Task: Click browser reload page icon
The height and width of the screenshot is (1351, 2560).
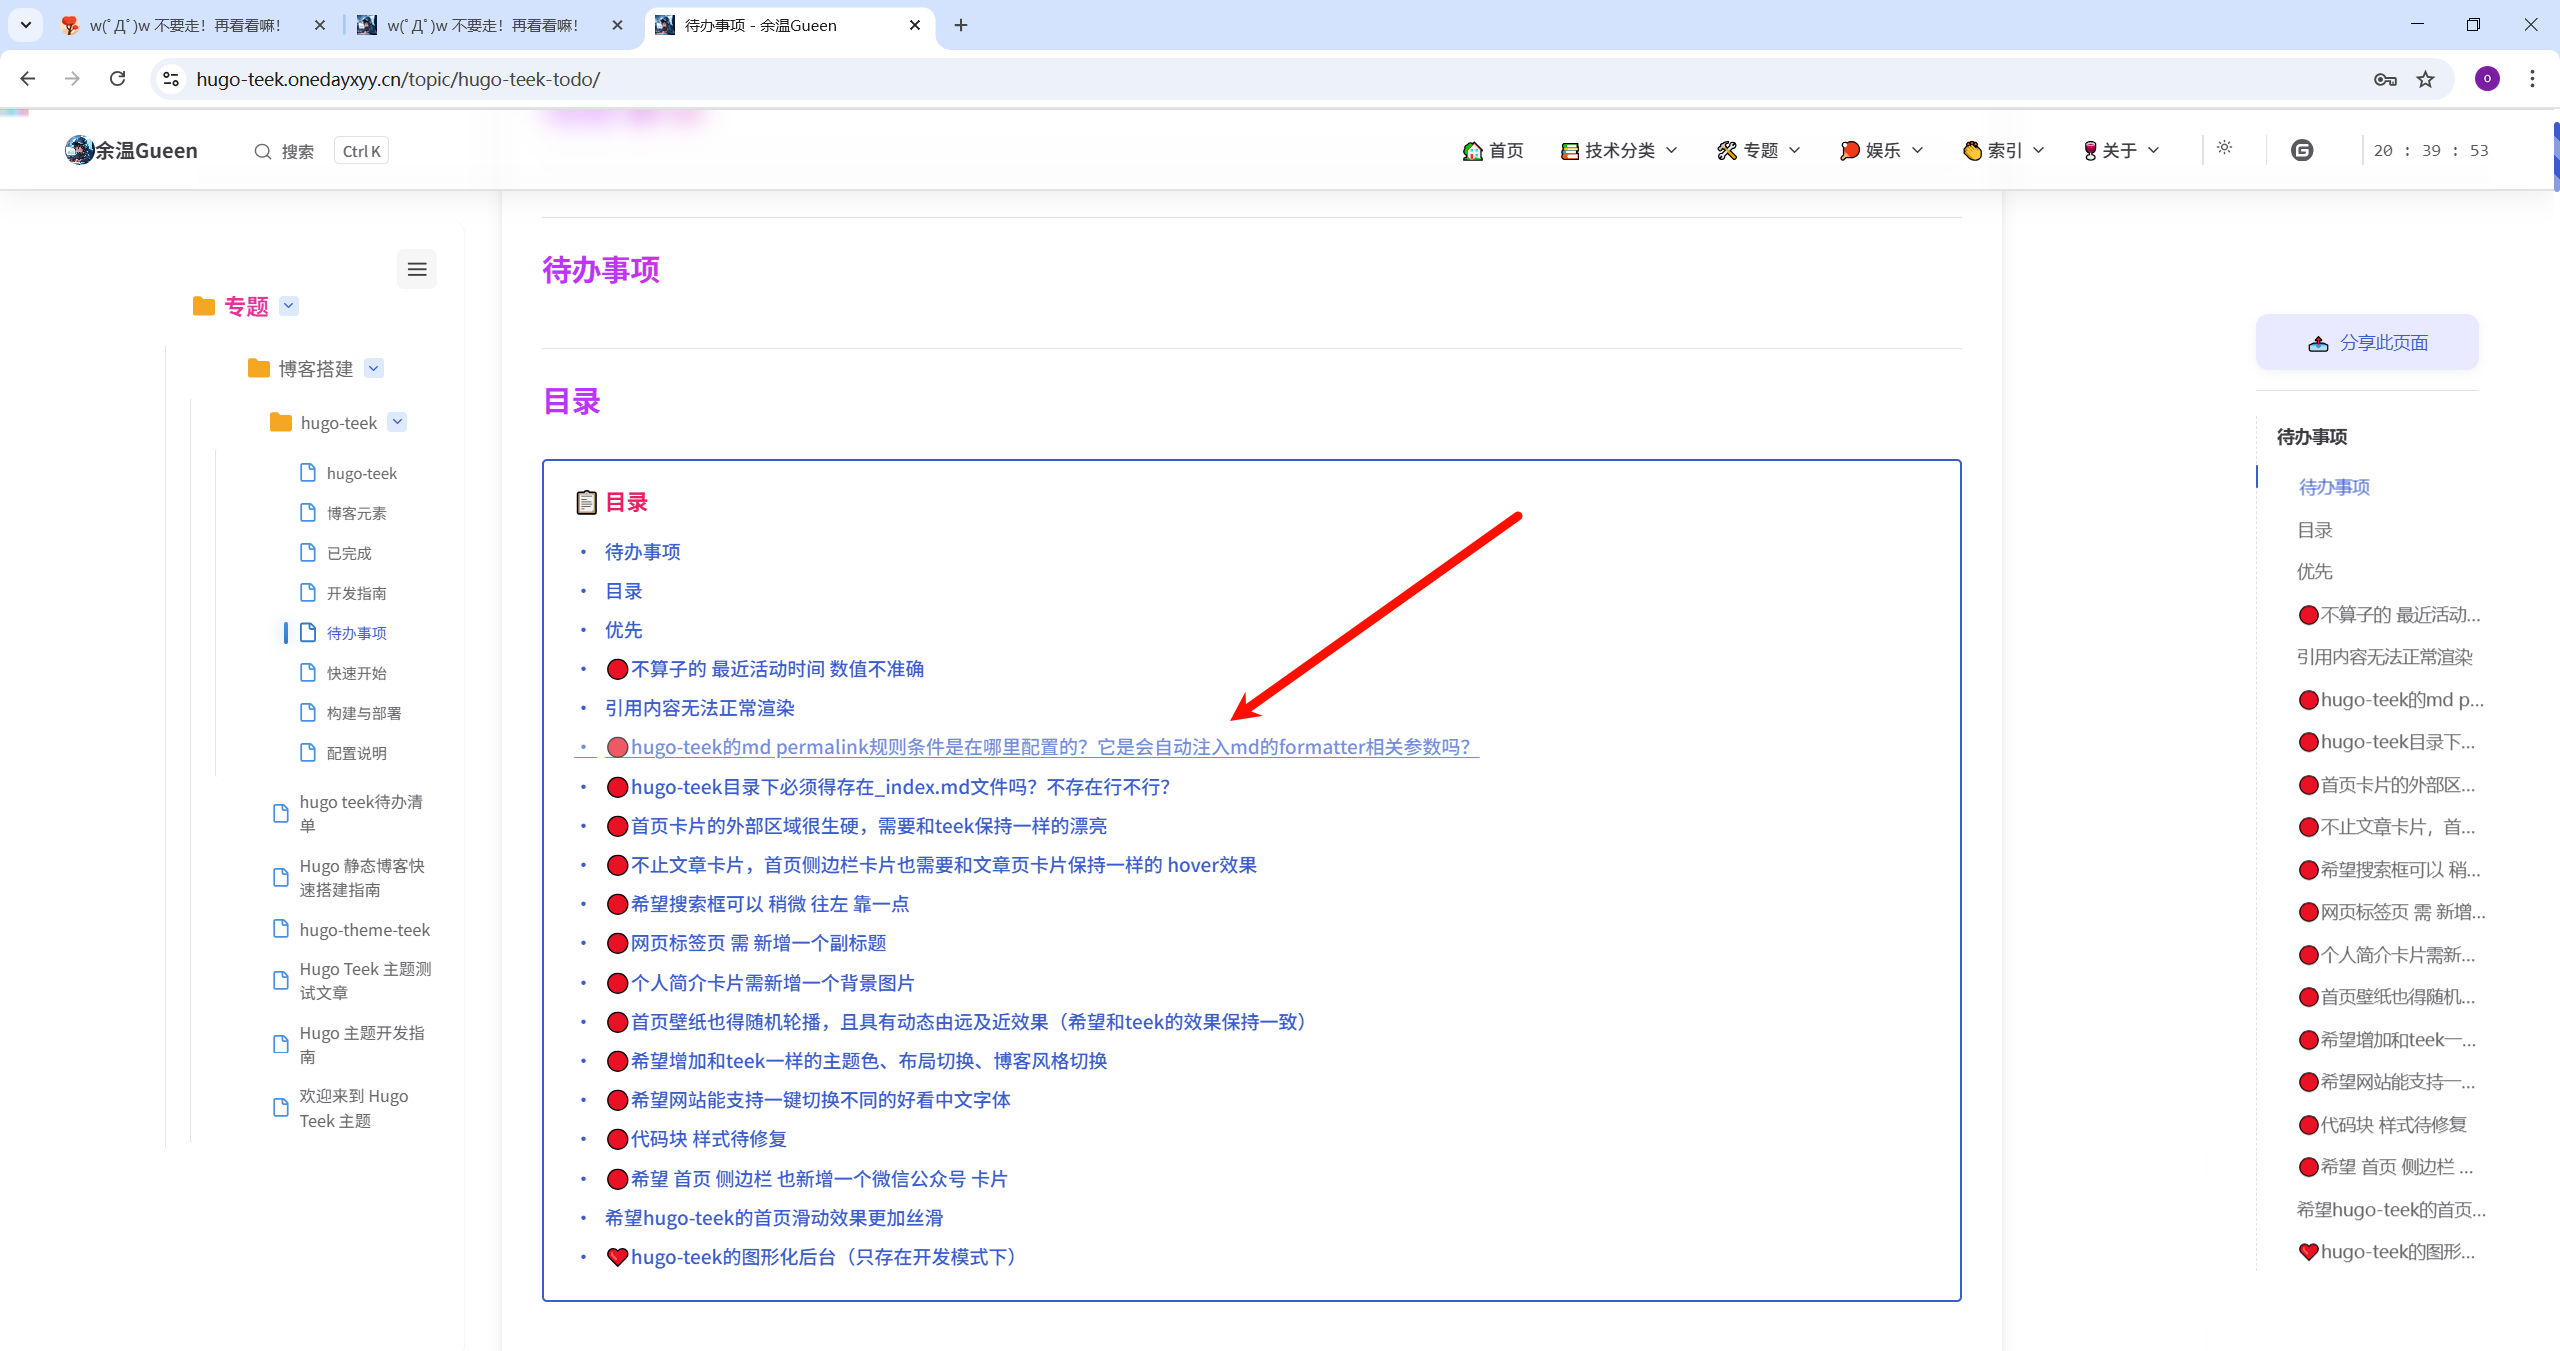Action: tap(118, 79)
